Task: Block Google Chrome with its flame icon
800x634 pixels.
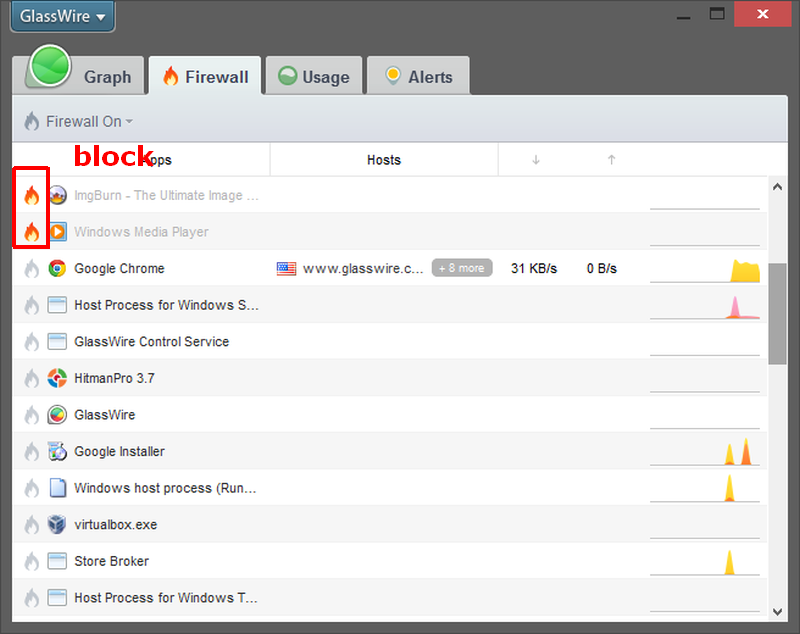Action: pyautogui.click(x=32, y=268)
